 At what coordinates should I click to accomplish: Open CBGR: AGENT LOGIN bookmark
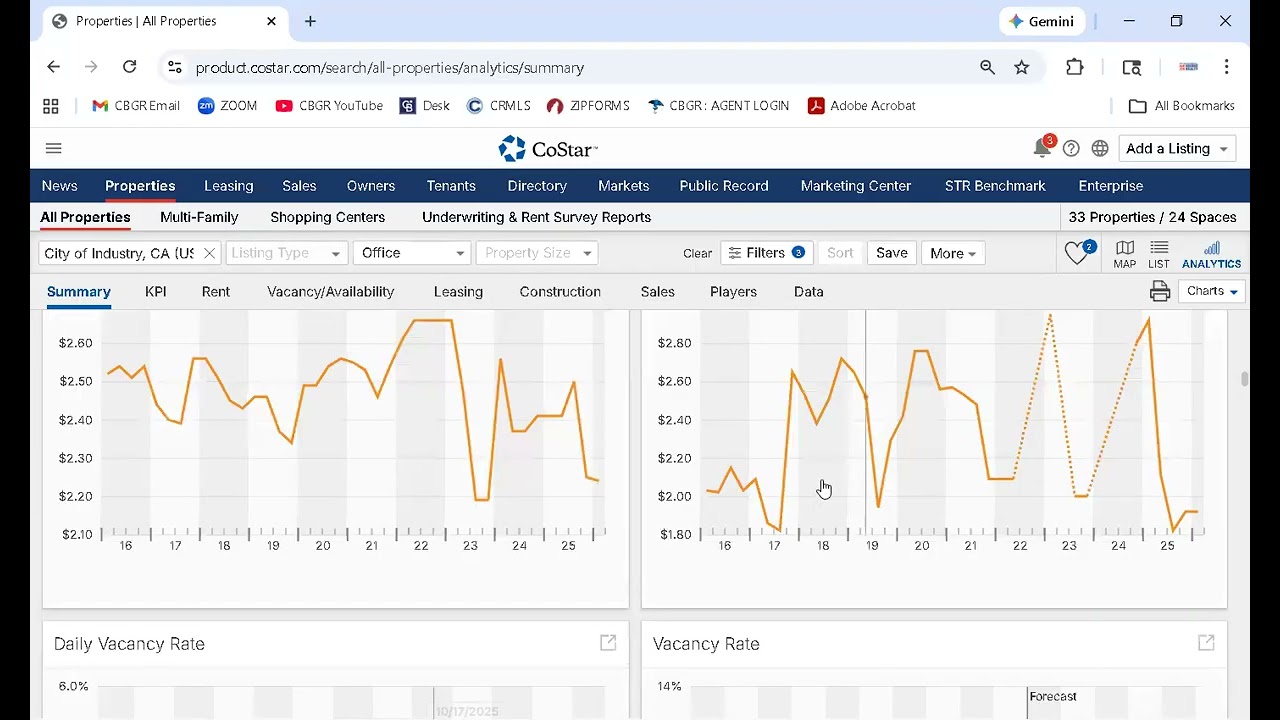tap(718, 106)
